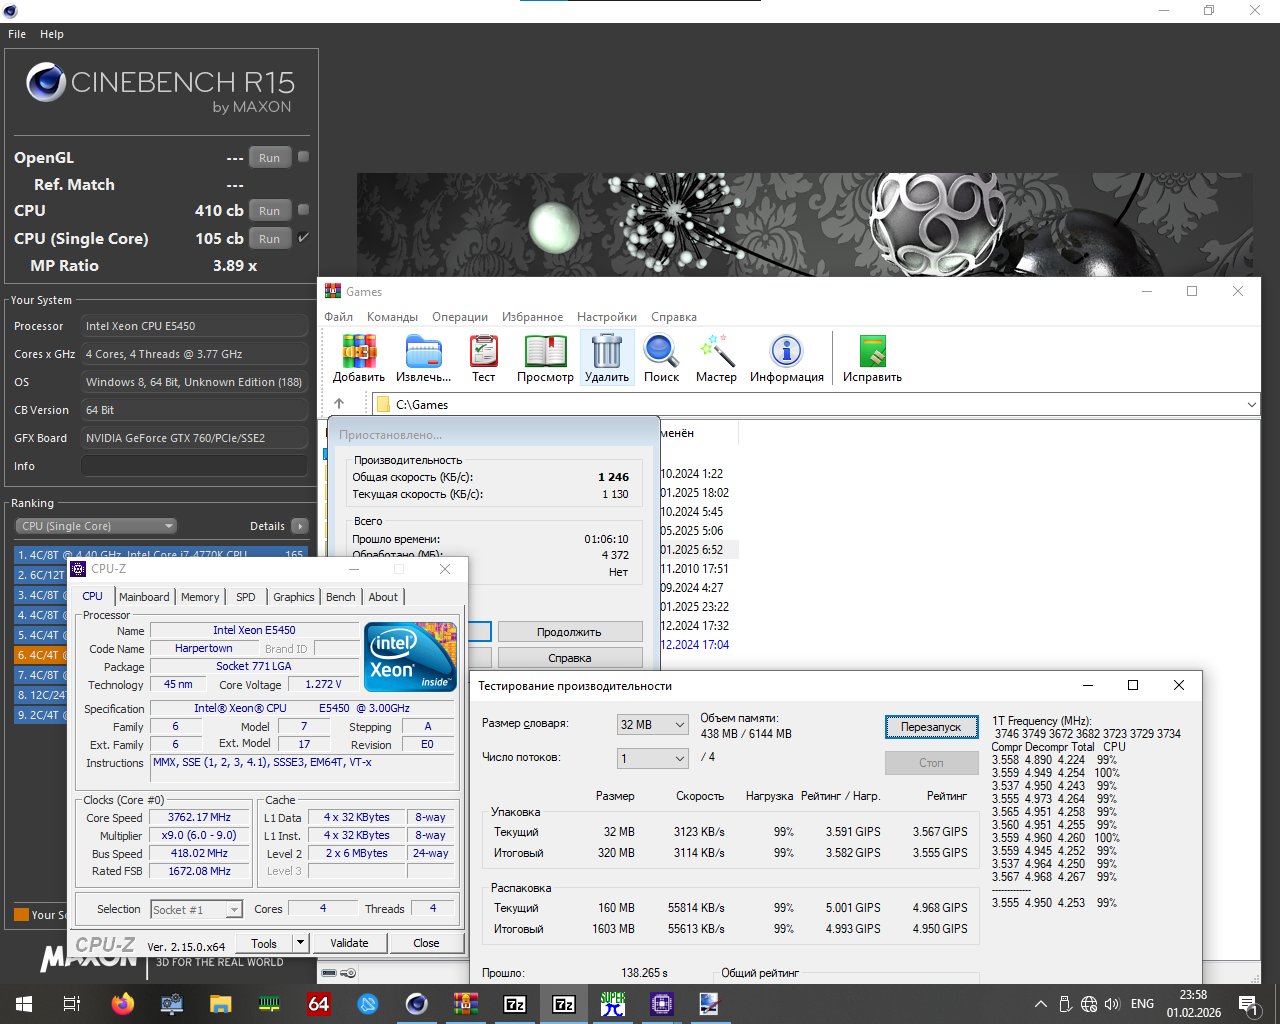1280x1024 pixels.
Task: Switch to WinRAR via its taskbar icon
Action: coord(466,1004)
